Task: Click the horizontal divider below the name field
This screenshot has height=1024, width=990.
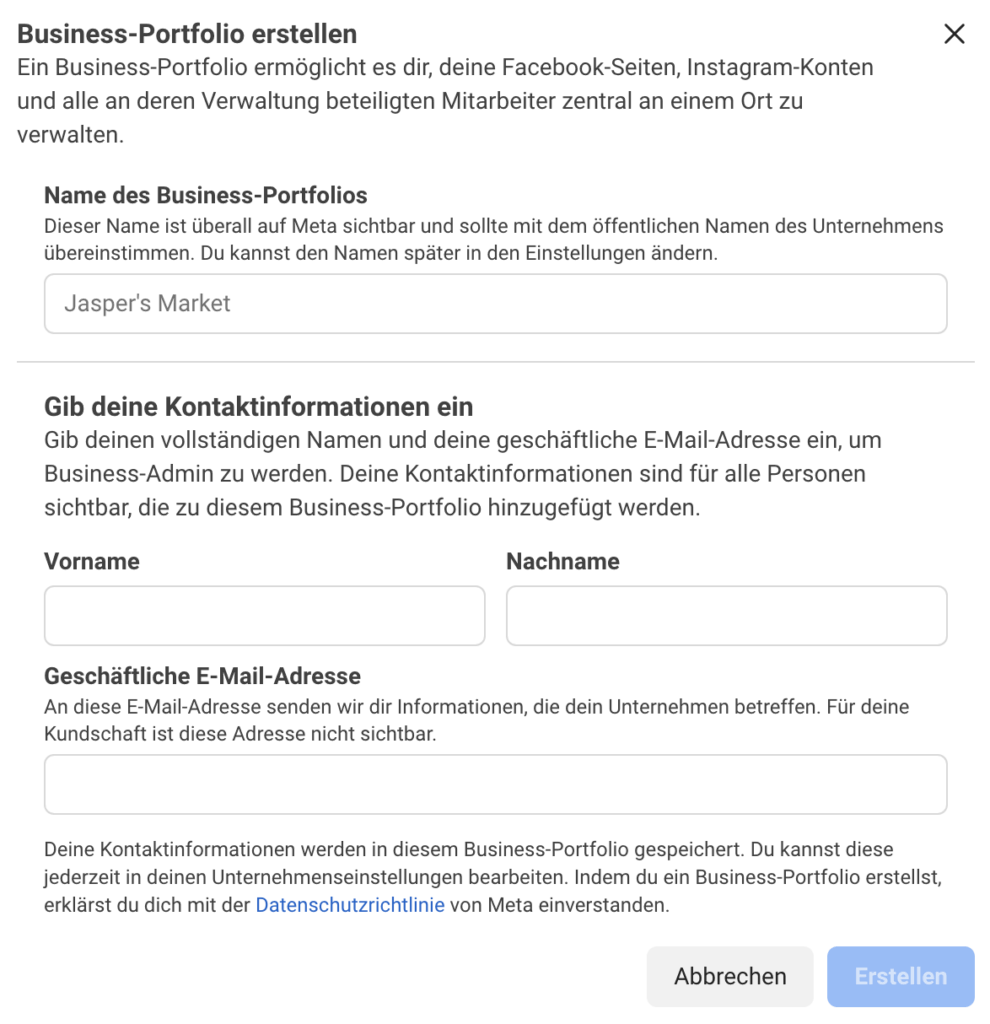Action: (495, 362)
